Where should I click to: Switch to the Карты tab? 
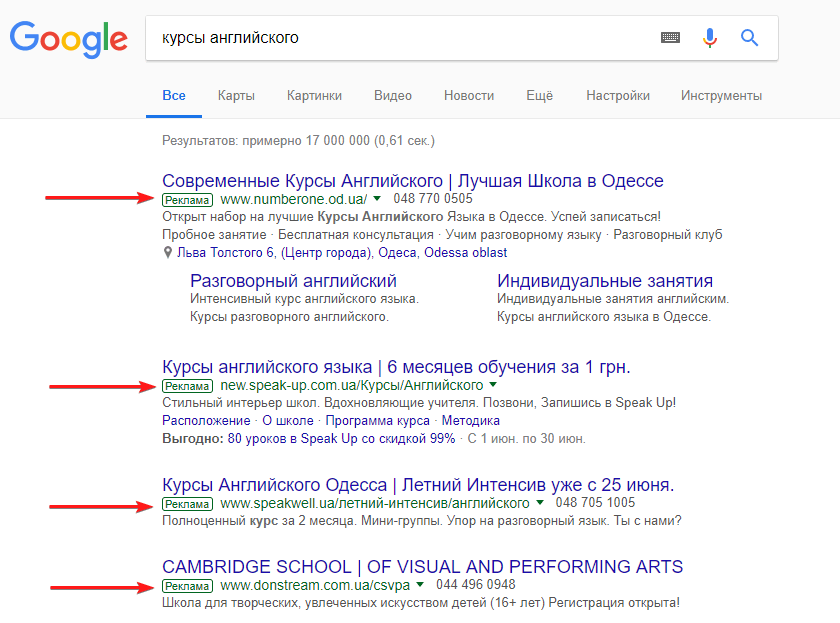pos(236,95)
